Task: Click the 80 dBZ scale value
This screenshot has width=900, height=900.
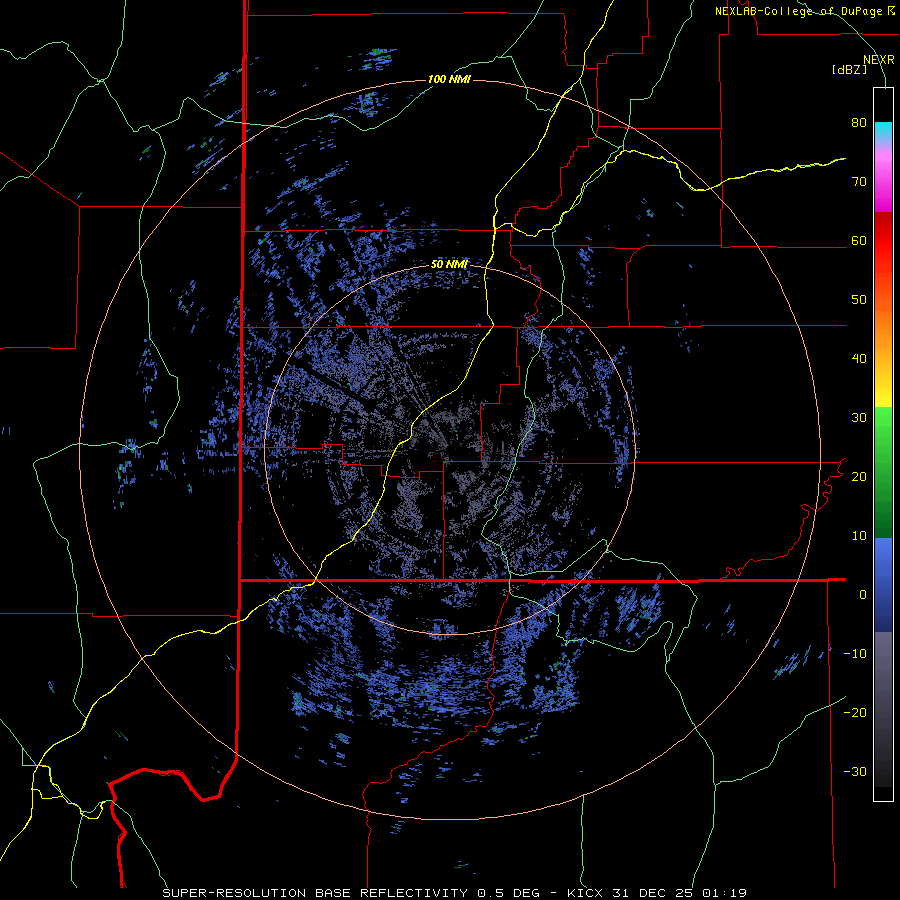Action: point(859,123)
